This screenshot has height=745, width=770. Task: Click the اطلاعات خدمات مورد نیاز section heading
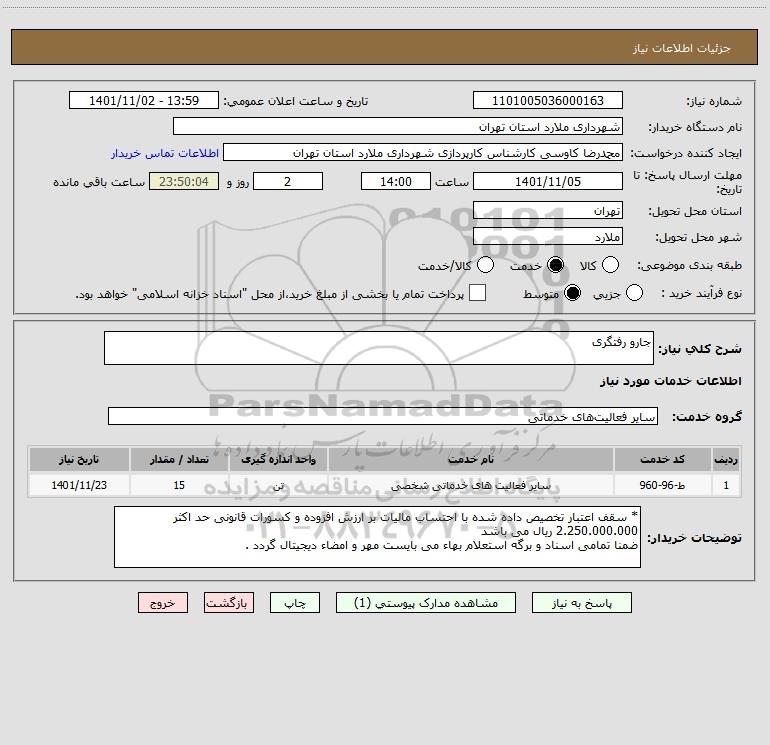pyautogui.click(x=670, y=381)
